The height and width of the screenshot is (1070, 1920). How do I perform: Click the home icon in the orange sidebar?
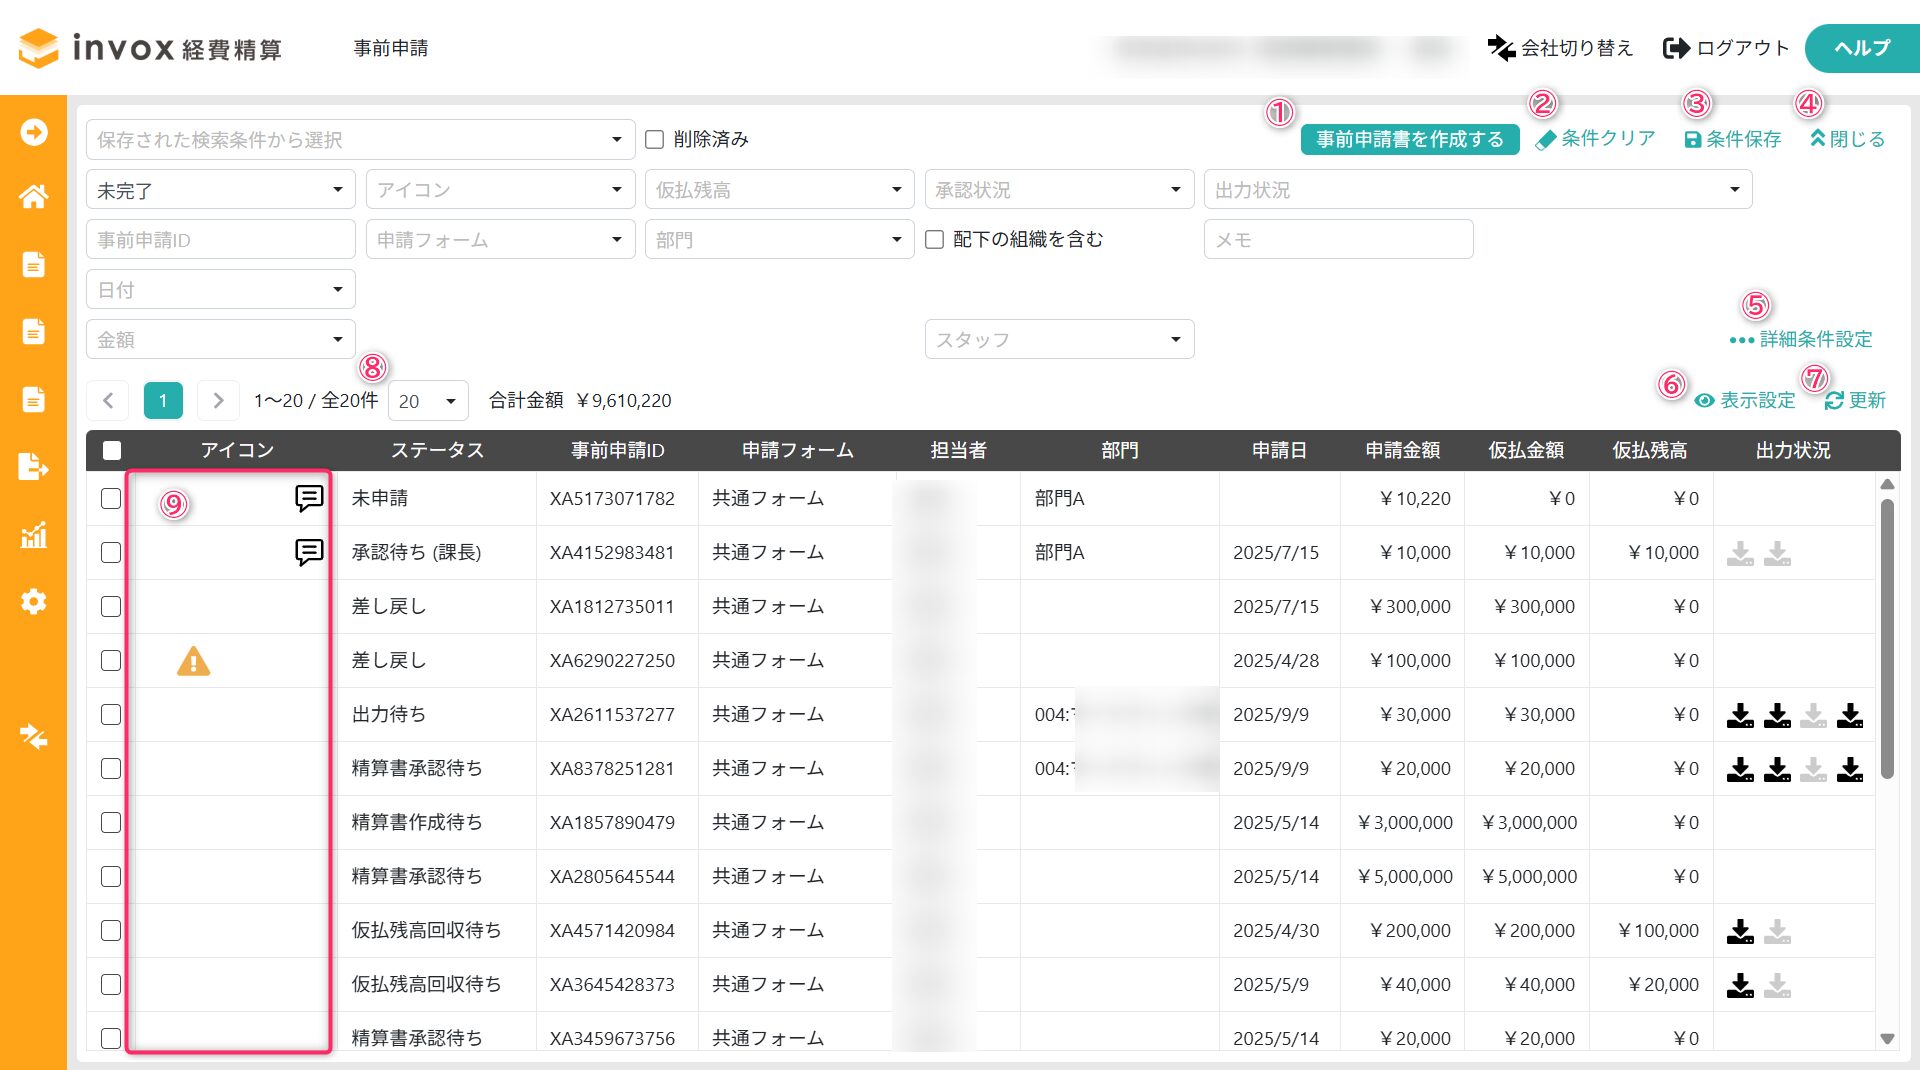[33, 197]
